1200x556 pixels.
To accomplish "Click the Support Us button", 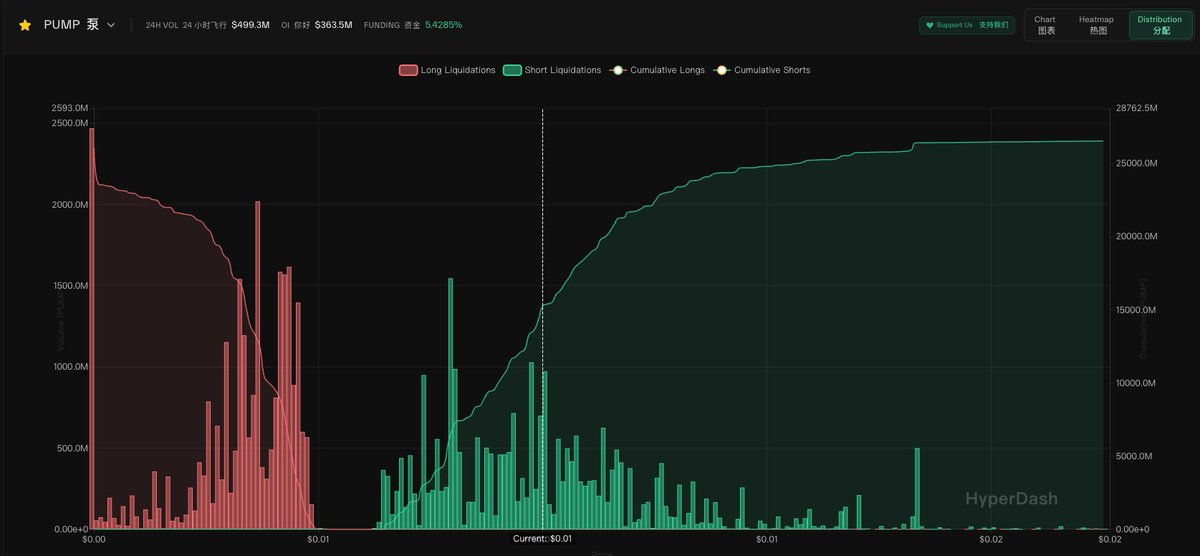I will click(967, 25).
